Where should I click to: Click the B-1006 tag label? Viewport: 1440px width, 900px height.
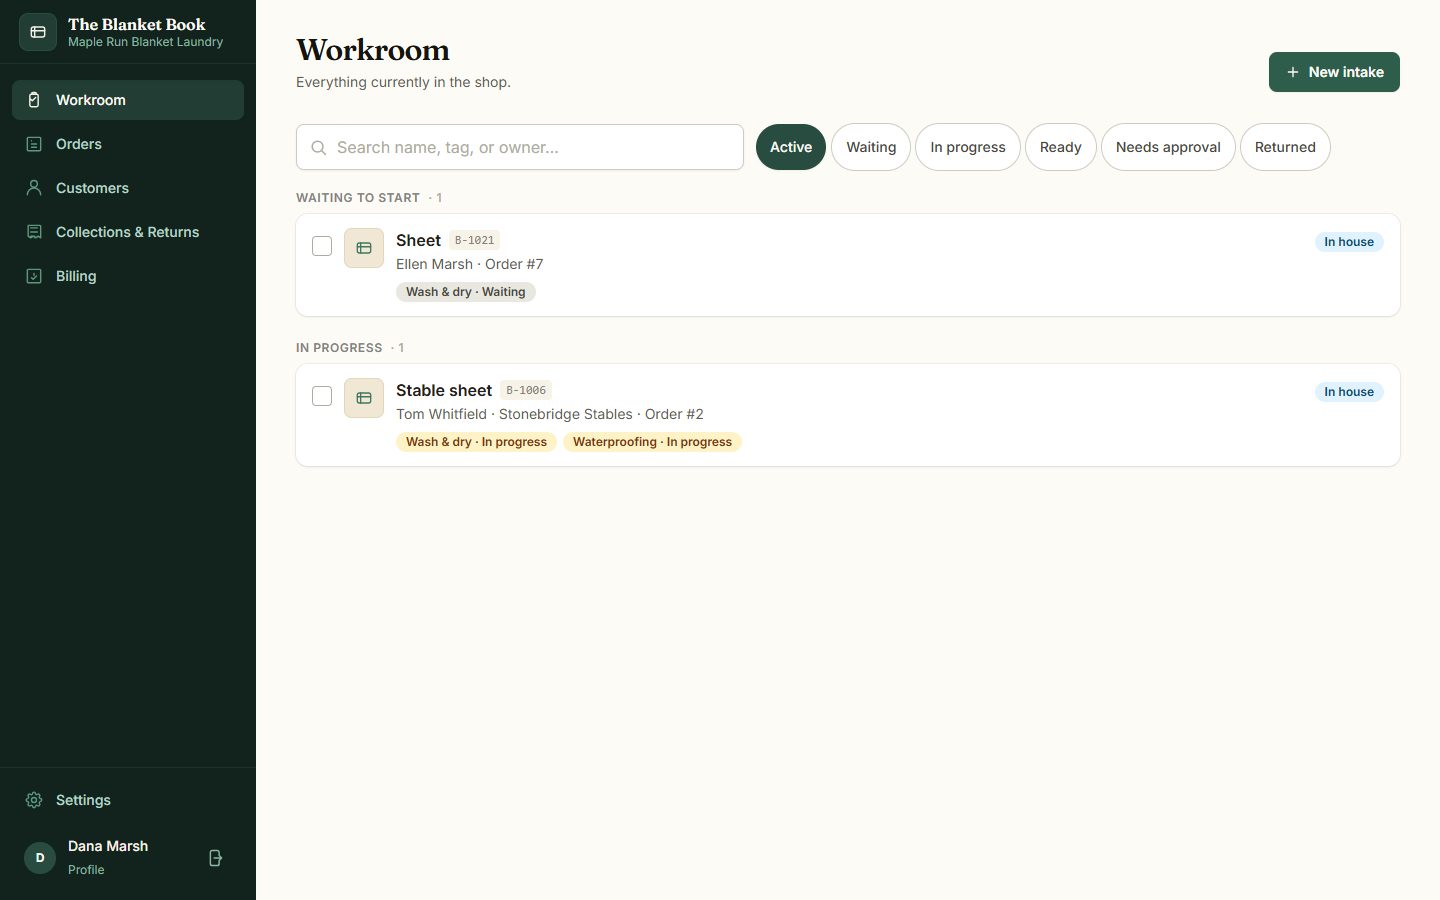pos(526,390)
